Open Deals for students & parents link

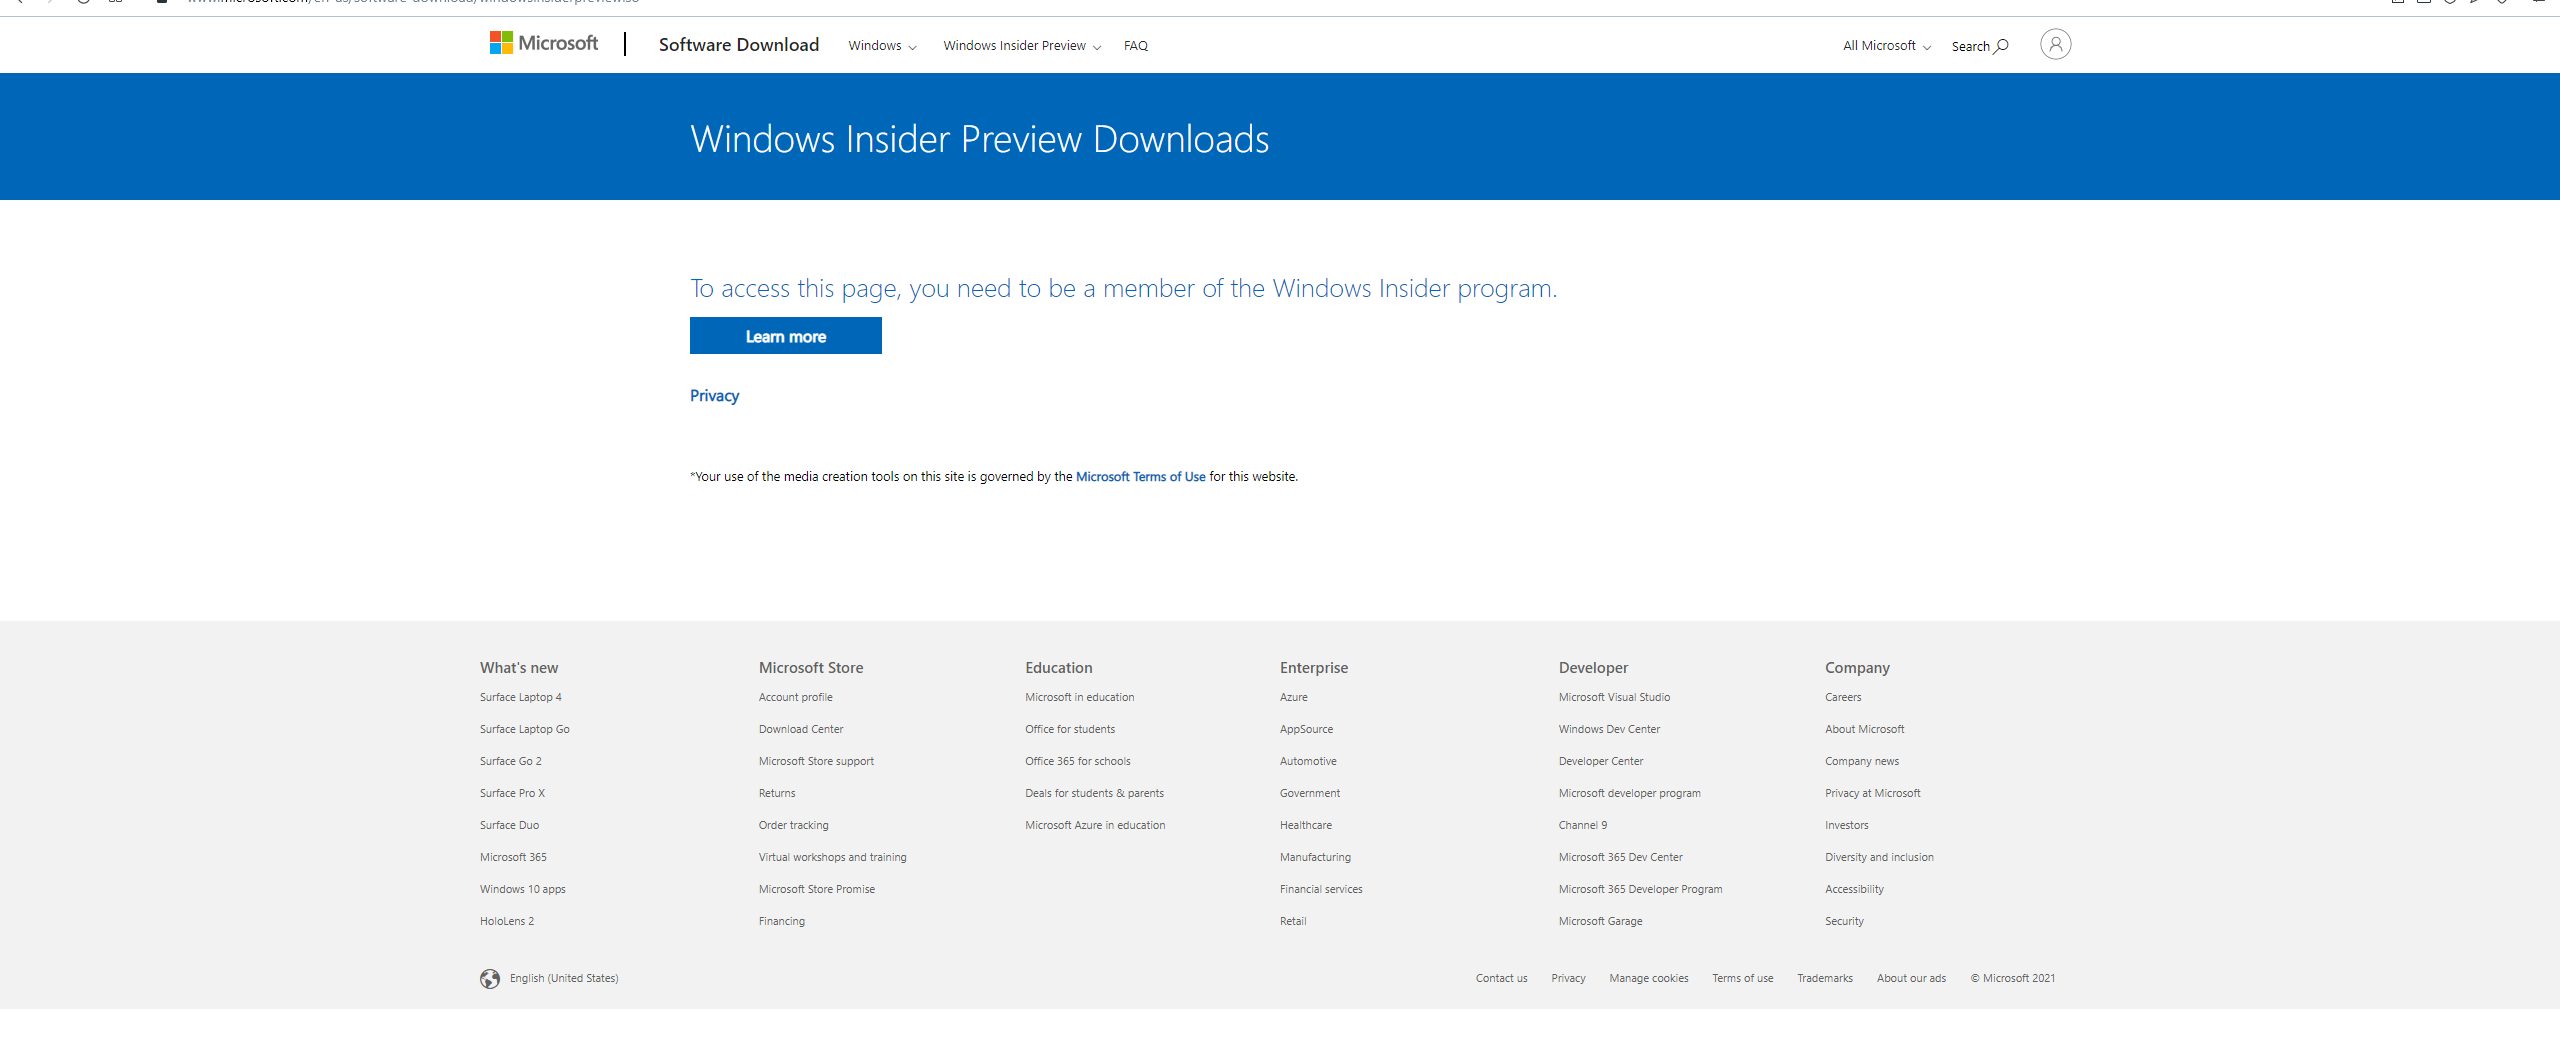pyautogui.click(x=1095, y=794)
